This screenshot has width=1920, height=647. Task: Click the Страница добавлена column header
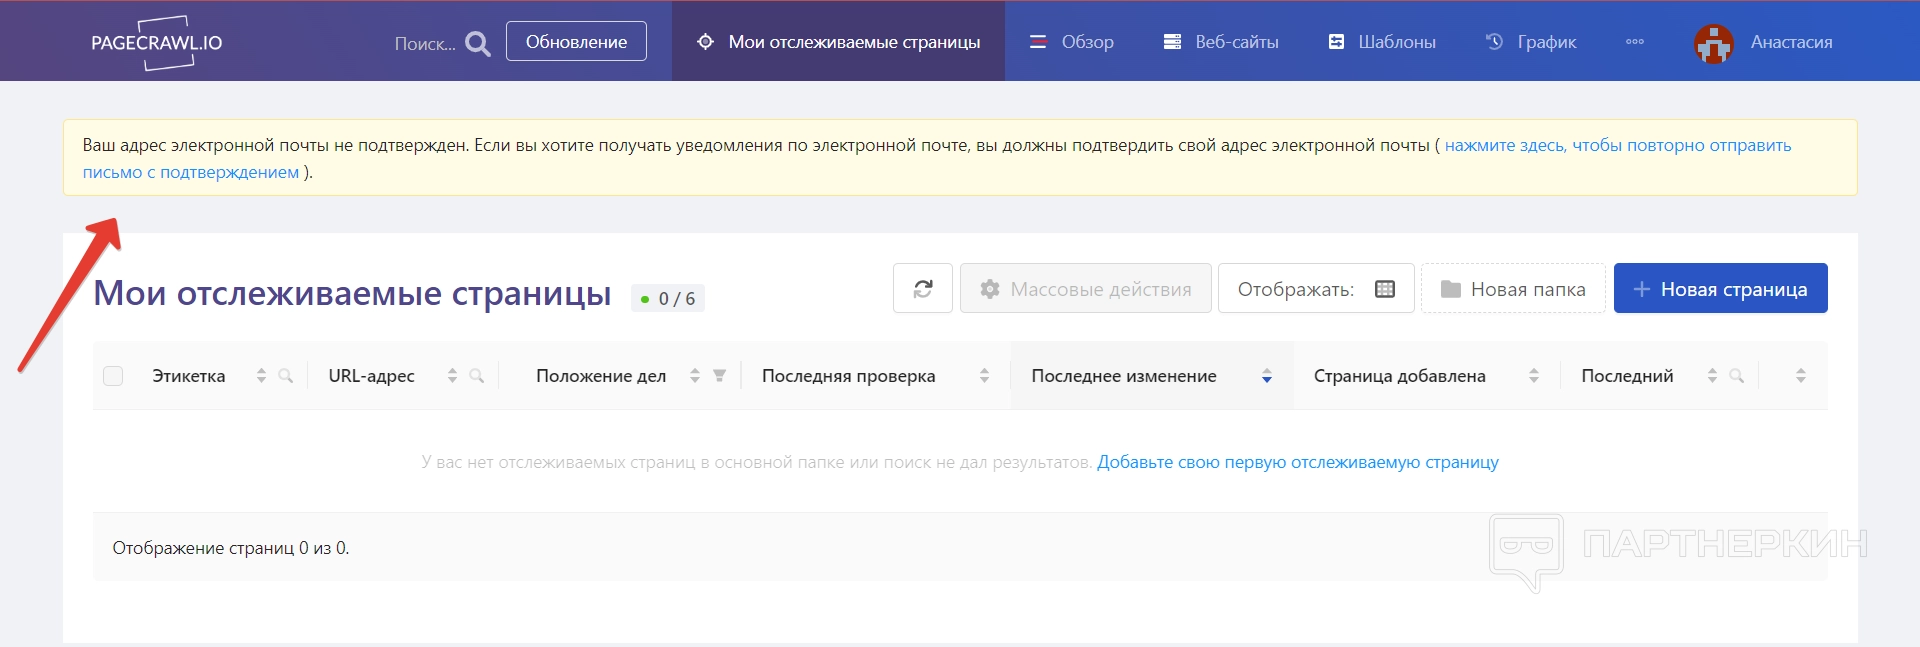pyautogui.click(x=1400, y=376)
